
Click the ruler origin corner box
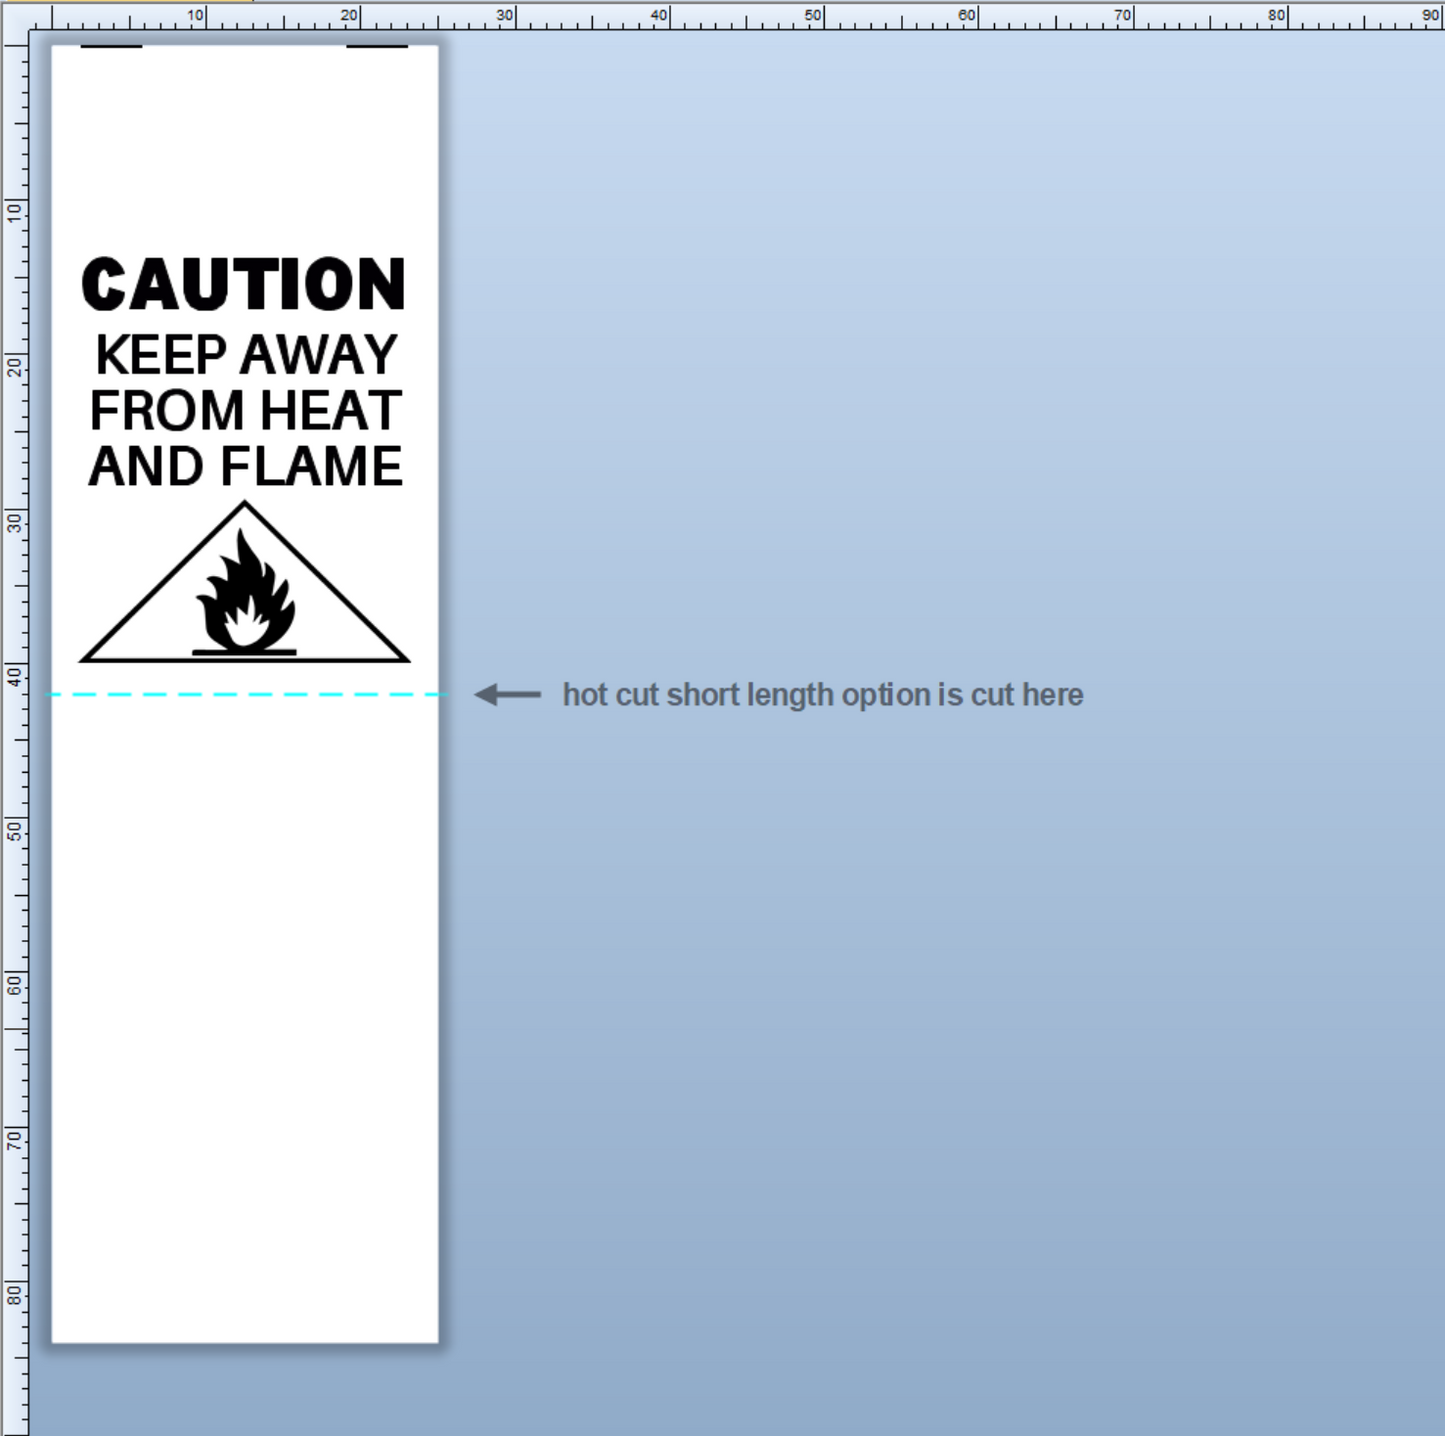click(x=14, y=15)
